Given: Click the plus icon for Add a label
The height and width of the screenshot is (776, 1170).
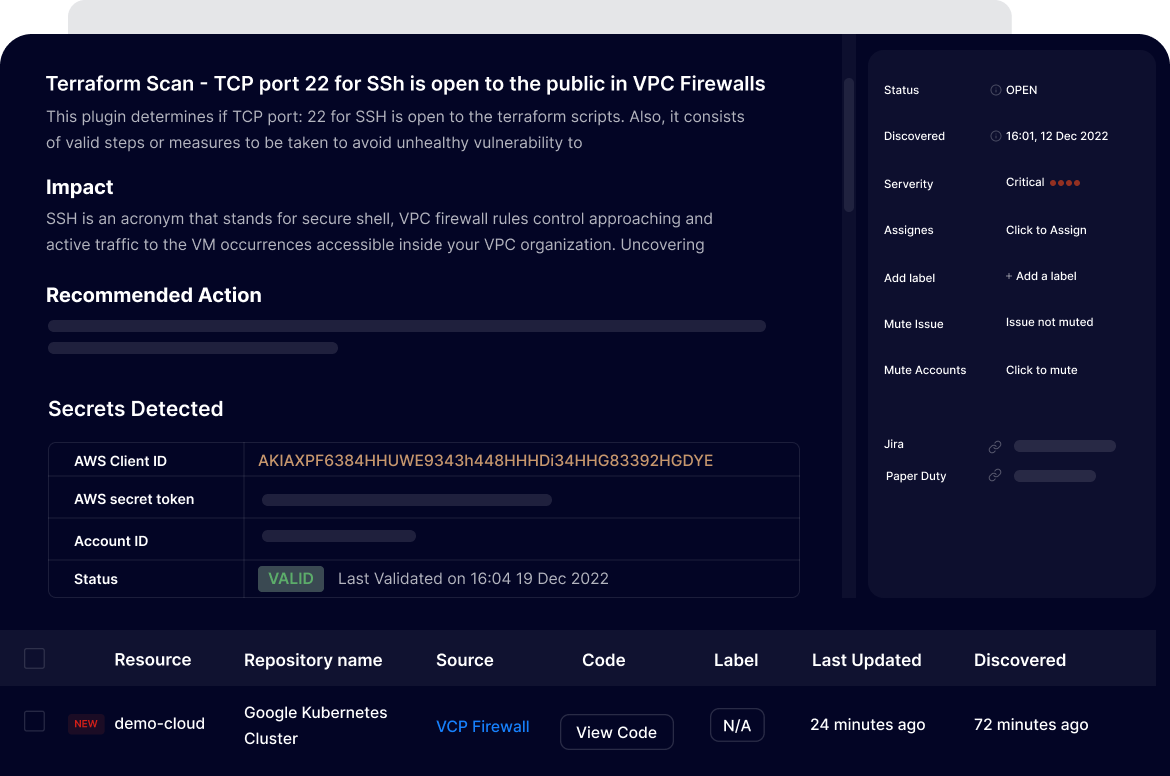Looking at the screenshot, I should coord(1009,276).
